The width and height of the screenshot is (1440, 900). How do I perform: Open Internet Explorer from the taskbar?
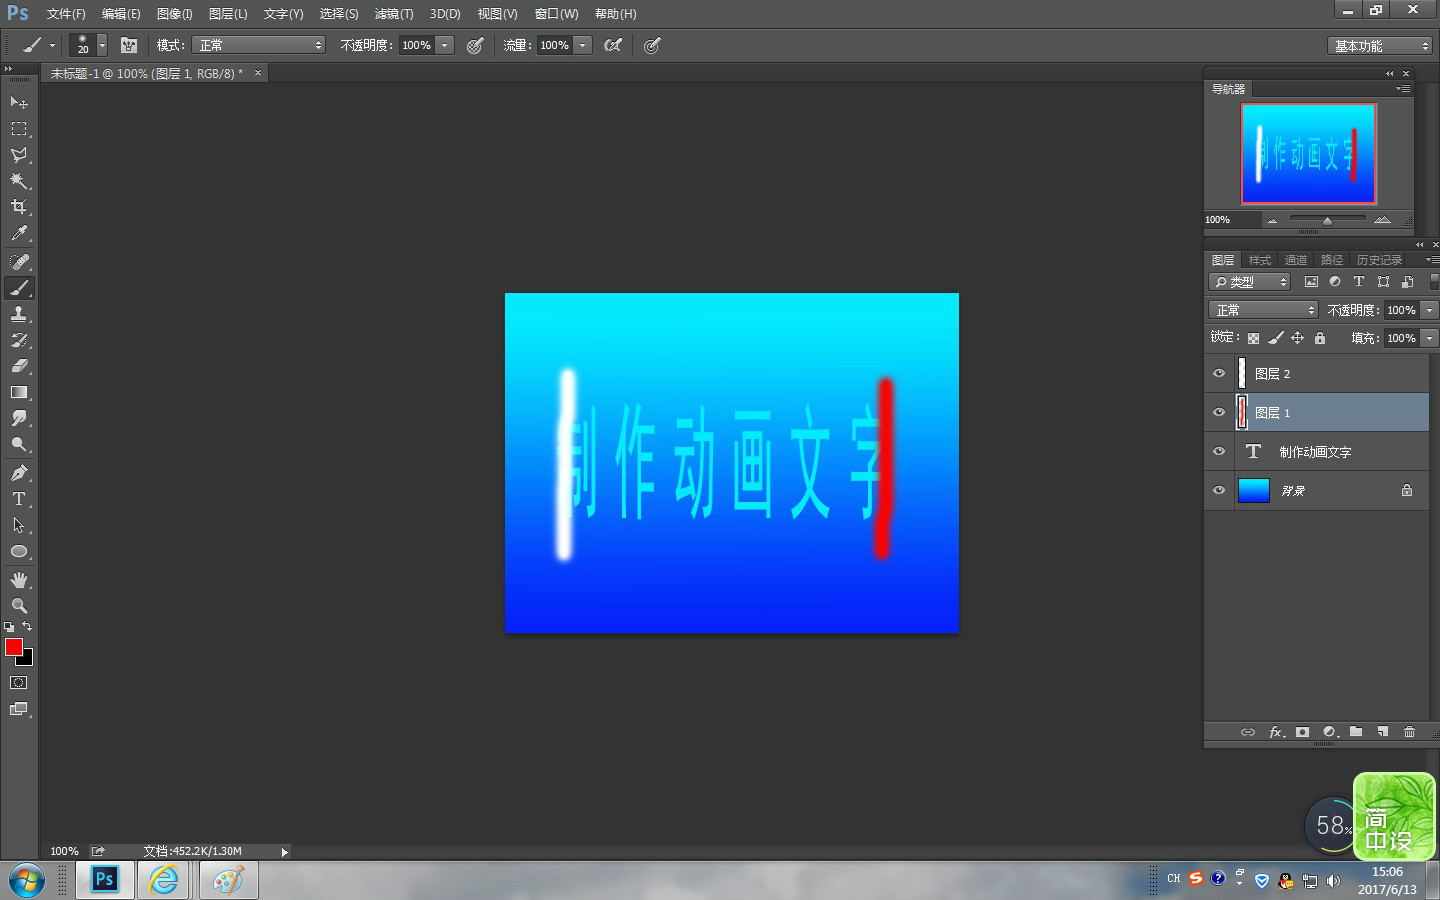(x=163, y=880)
